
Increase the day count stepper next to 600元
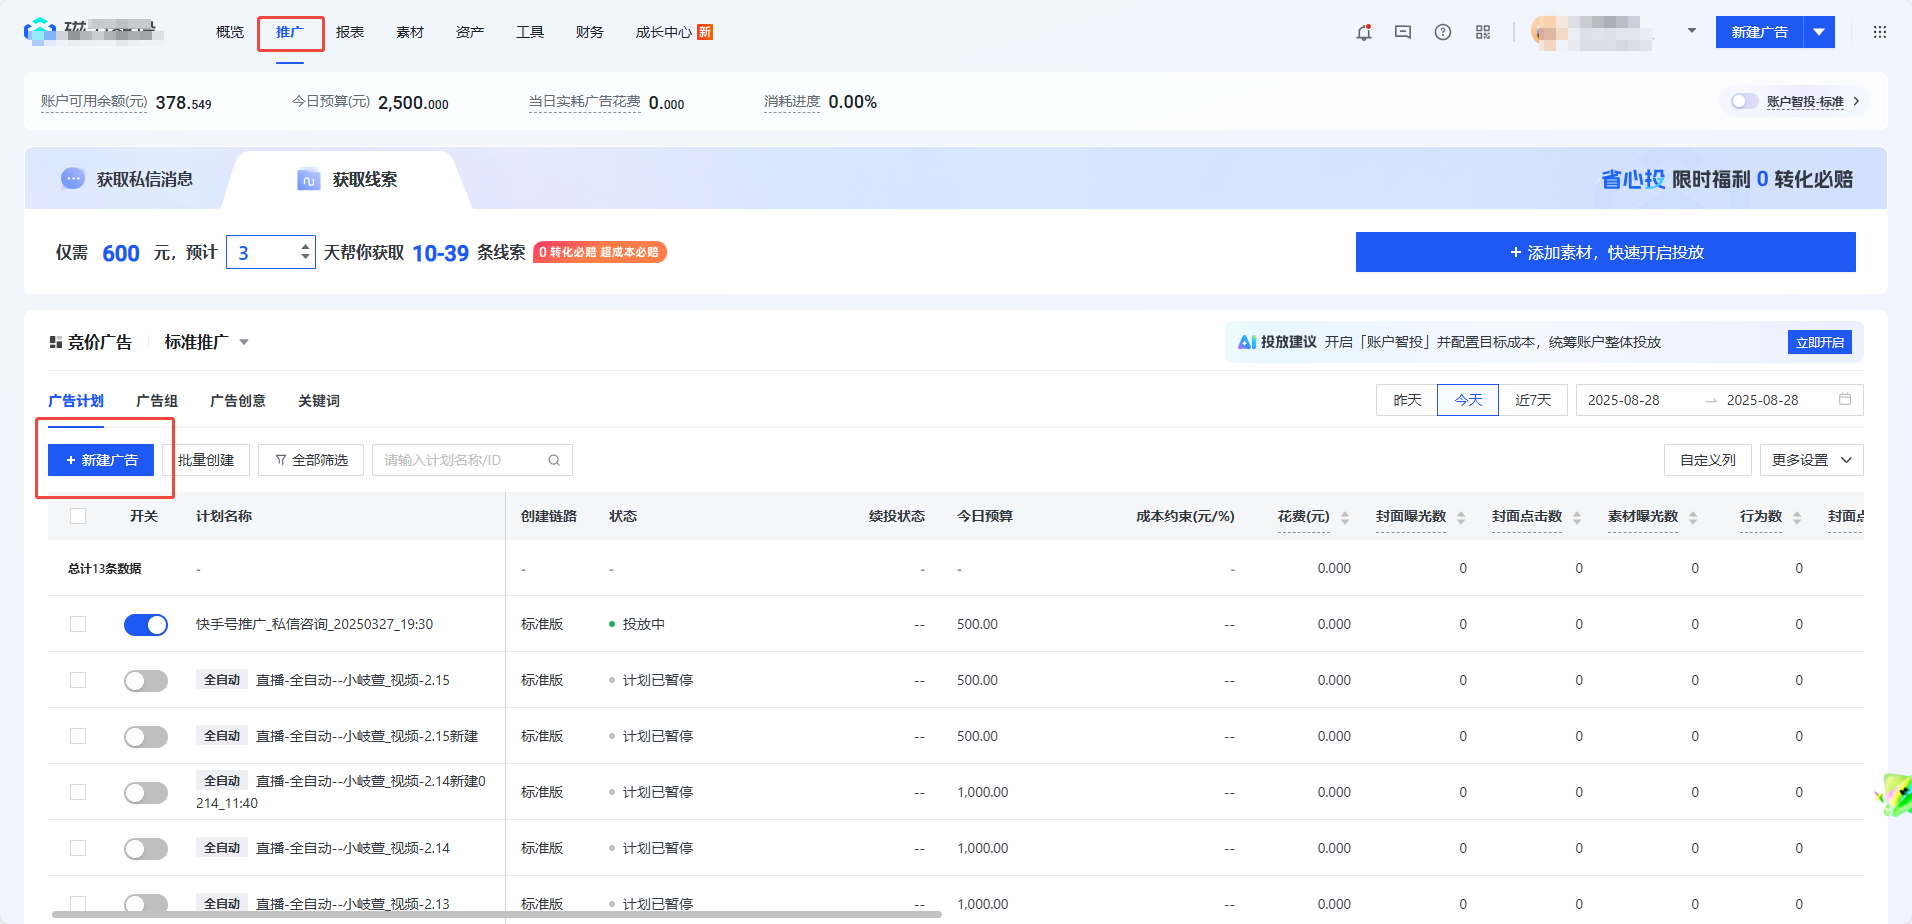pos(303,245)
